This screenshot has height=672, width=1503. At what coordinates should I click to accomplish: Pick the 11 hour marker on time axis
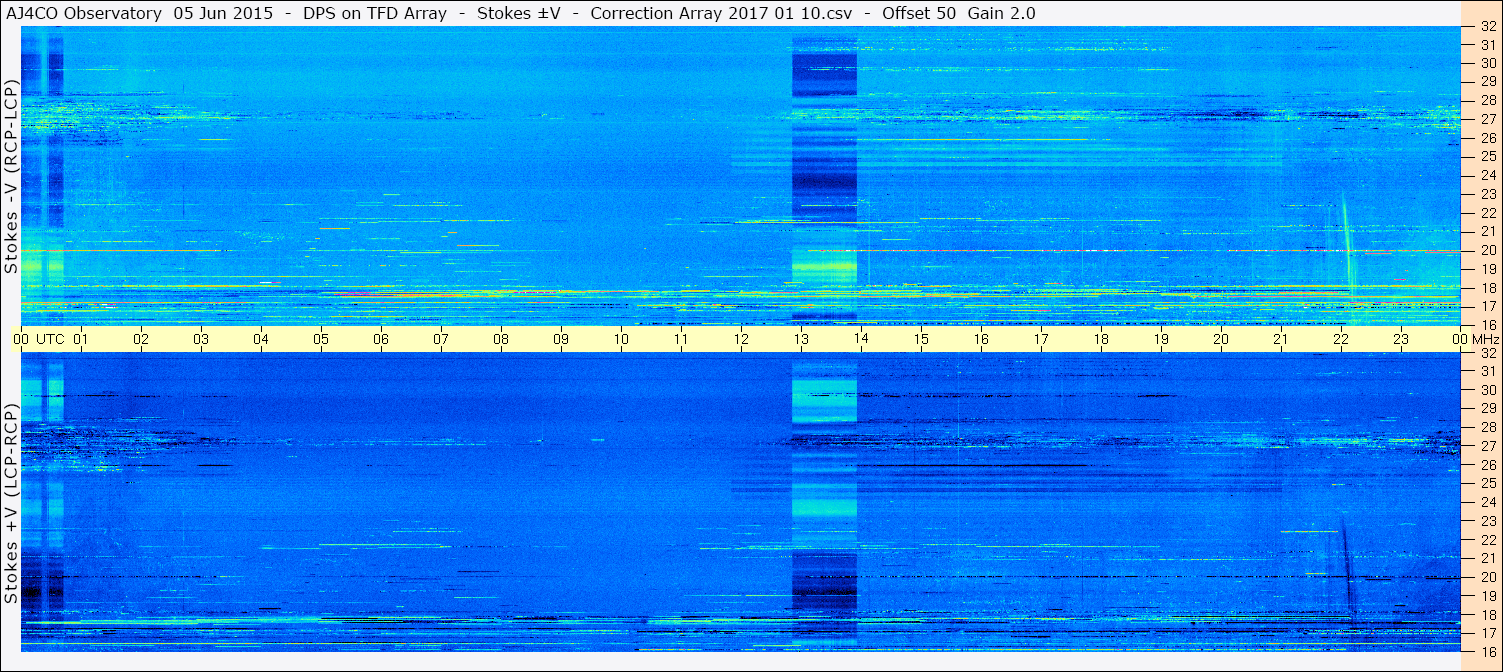[681, 339]
